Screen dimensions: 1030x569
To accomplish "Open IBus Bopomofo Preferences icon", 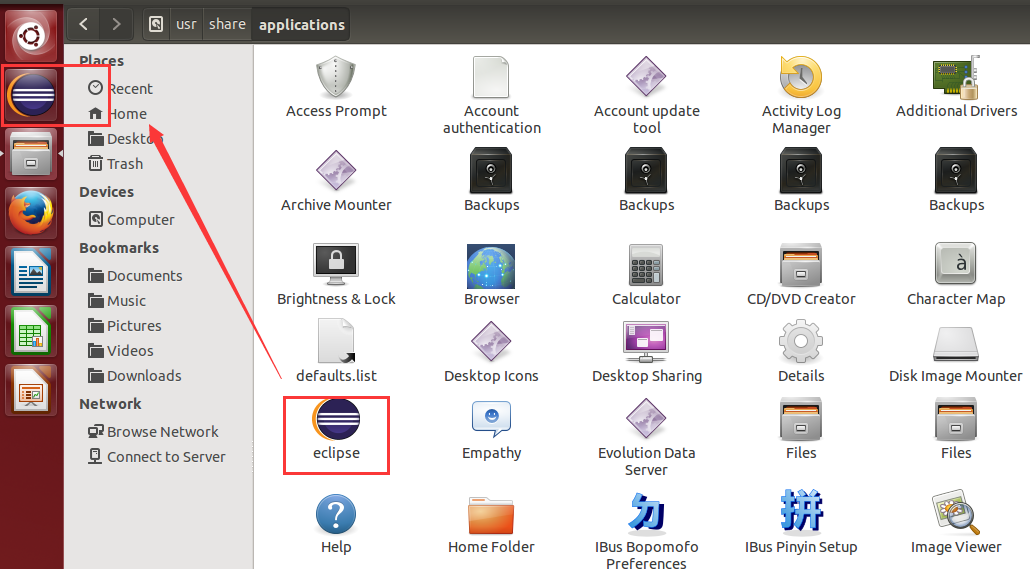I will (x=646, y=512).
